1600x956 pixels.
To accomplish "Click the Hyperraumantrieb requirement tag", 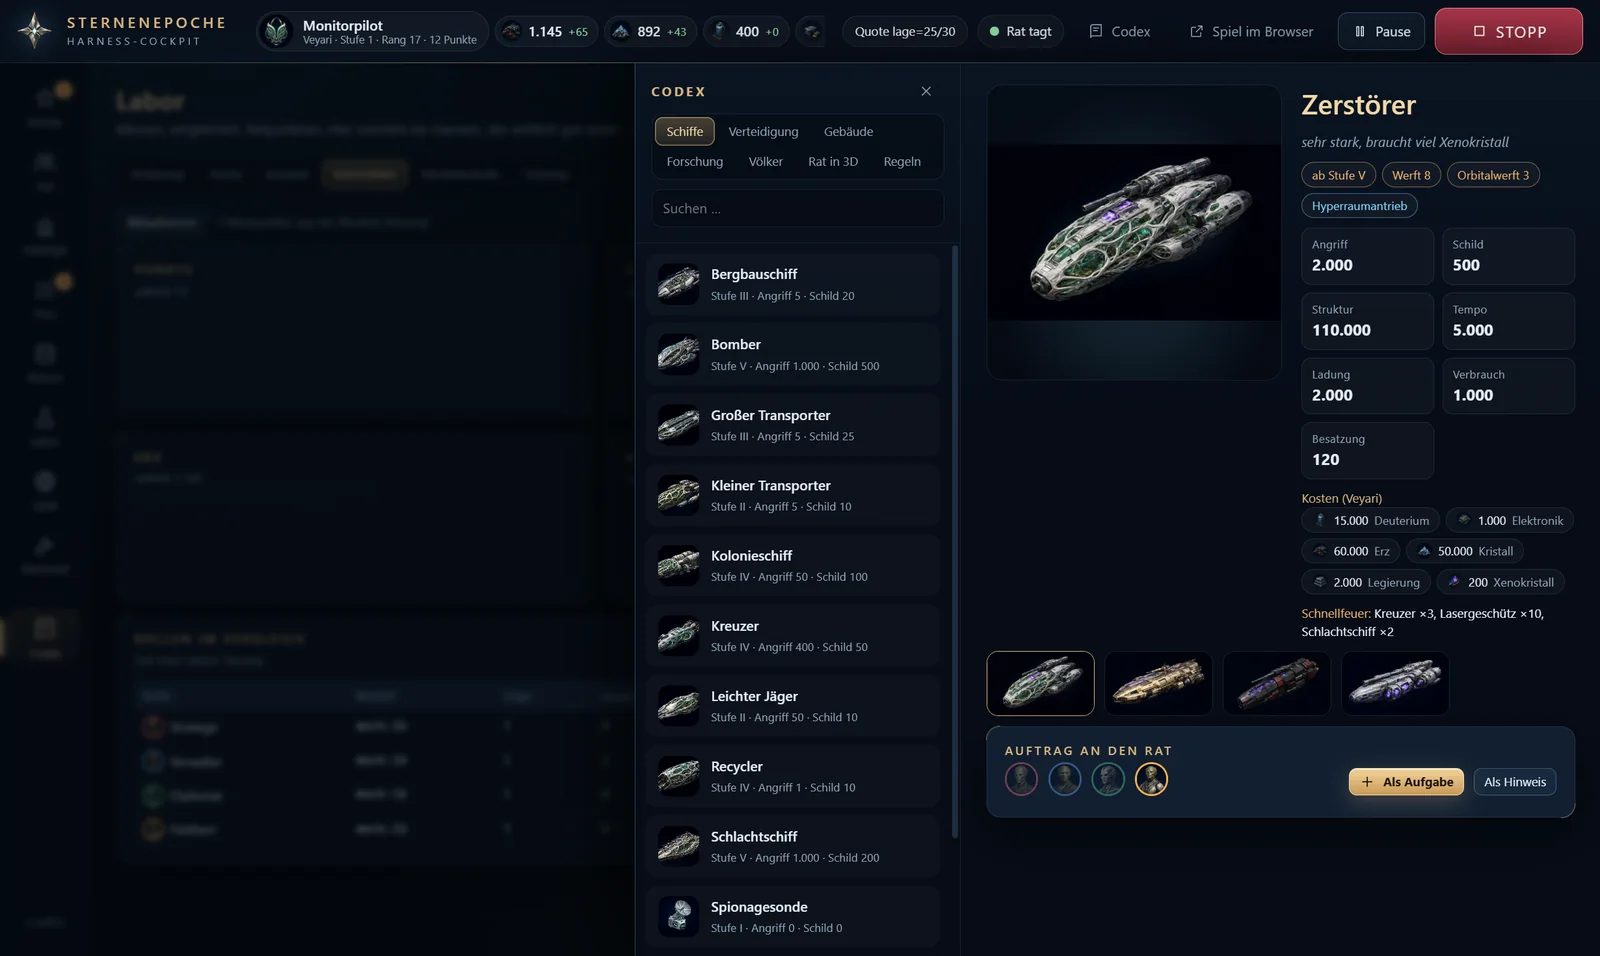I will point(1359,206).
